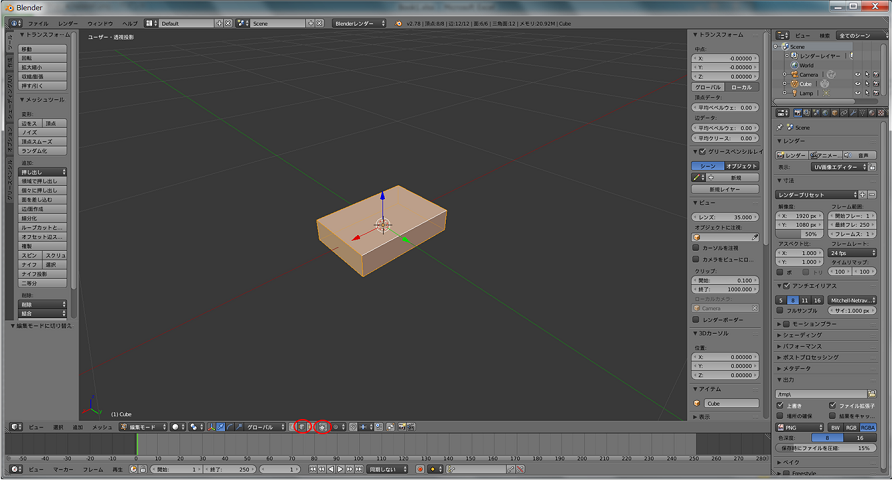Click the 新規レイヤー button
Viewport: 892px width, 480px height.
coord(723,188)
